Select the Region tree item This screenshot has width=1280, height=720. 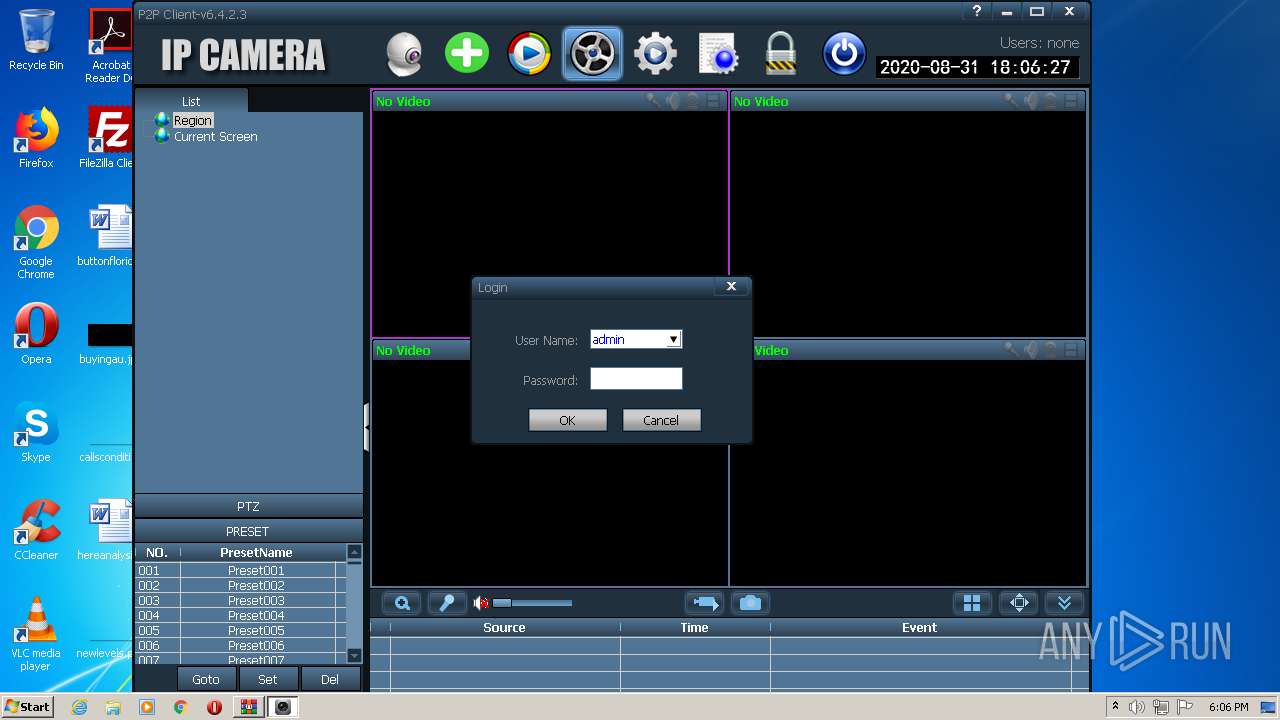pos(193,120)
